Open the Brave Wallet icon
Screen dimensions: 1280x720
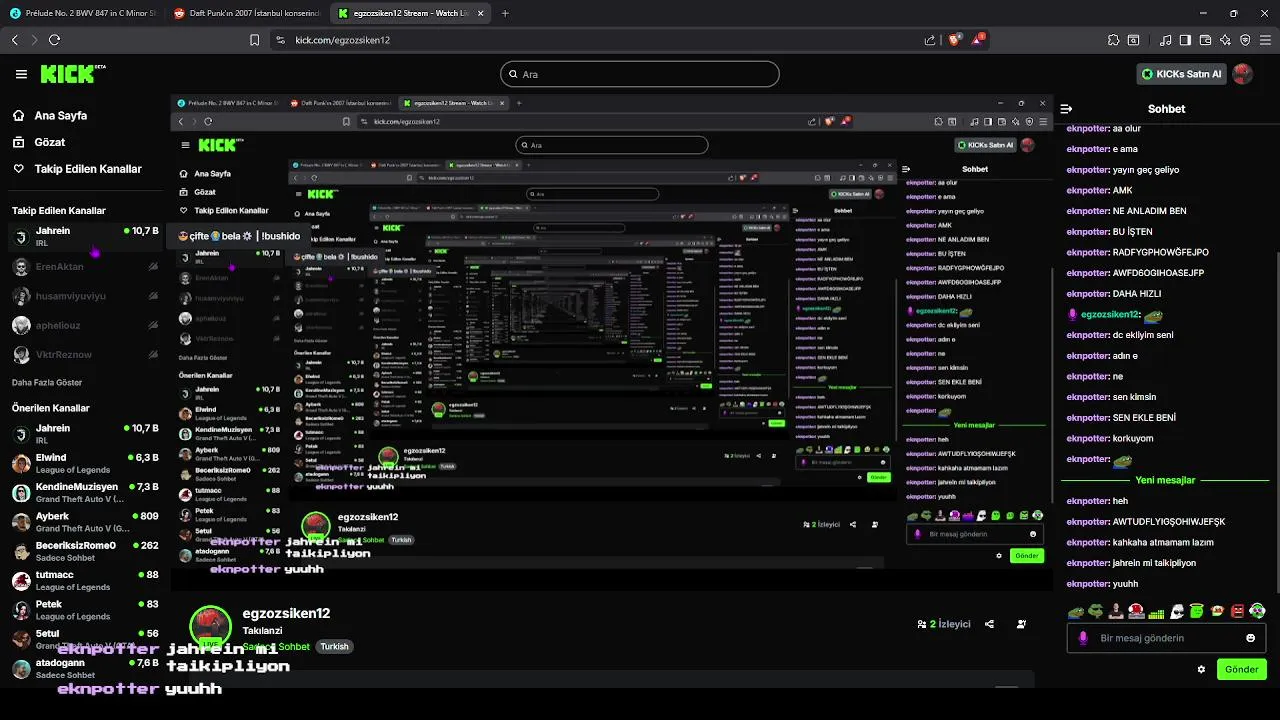1206,40
